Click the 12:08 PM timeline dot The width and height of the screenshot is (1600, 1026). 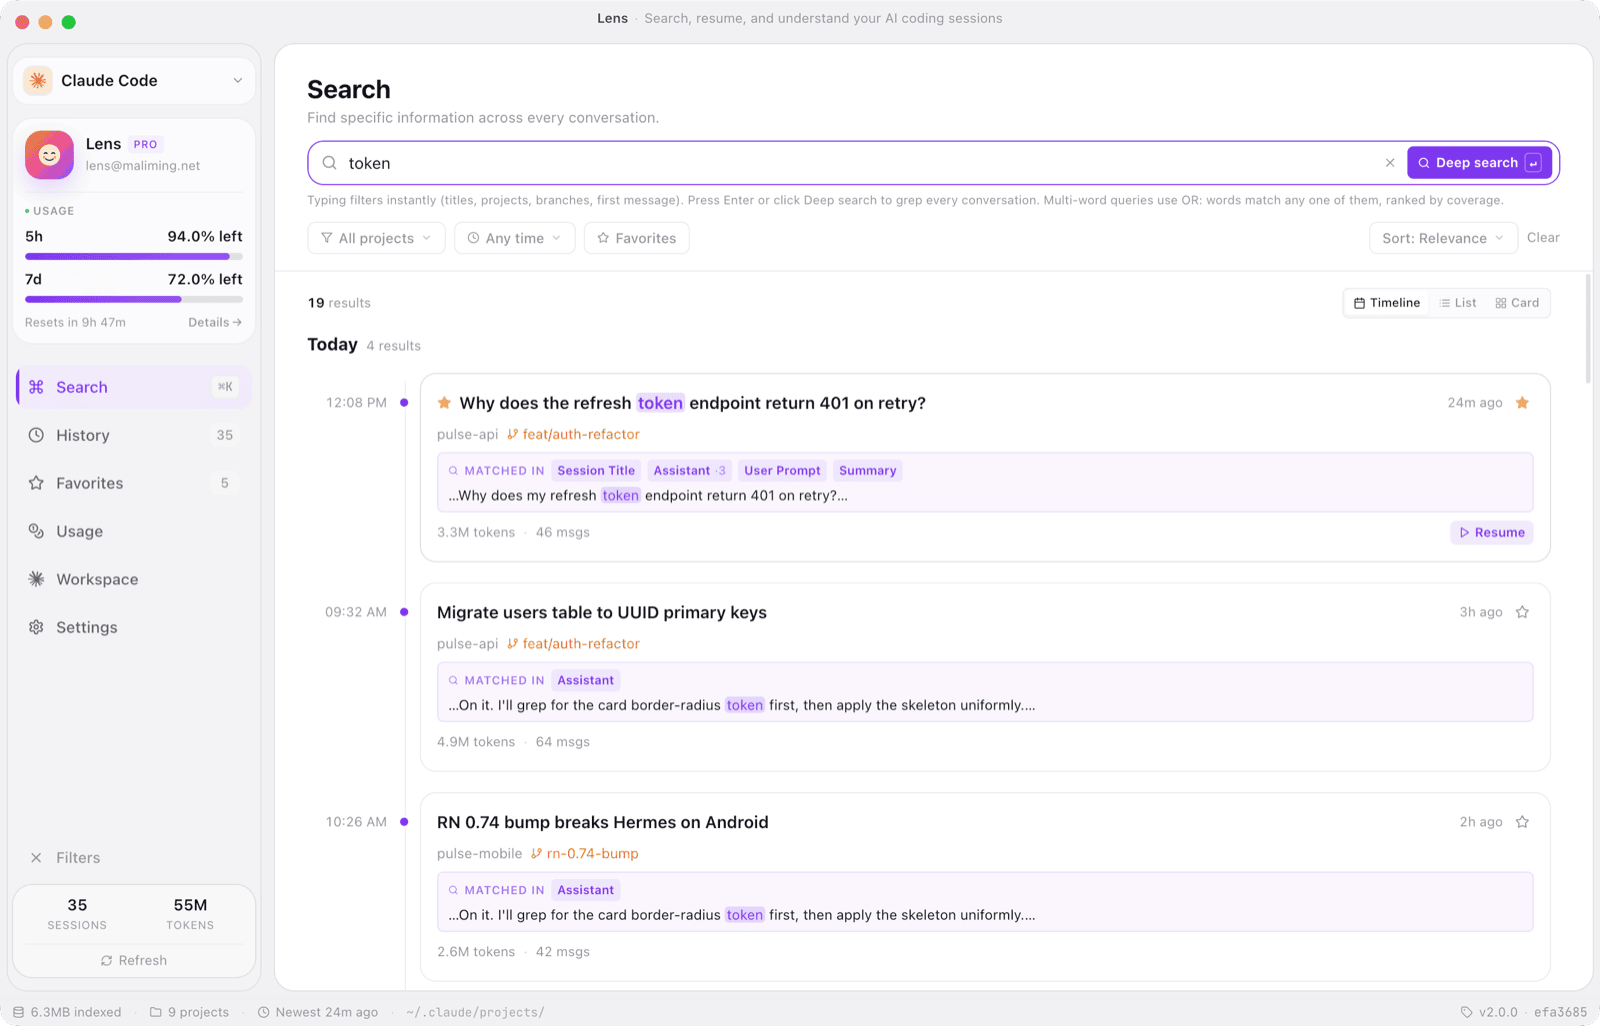tap(404, 403)
